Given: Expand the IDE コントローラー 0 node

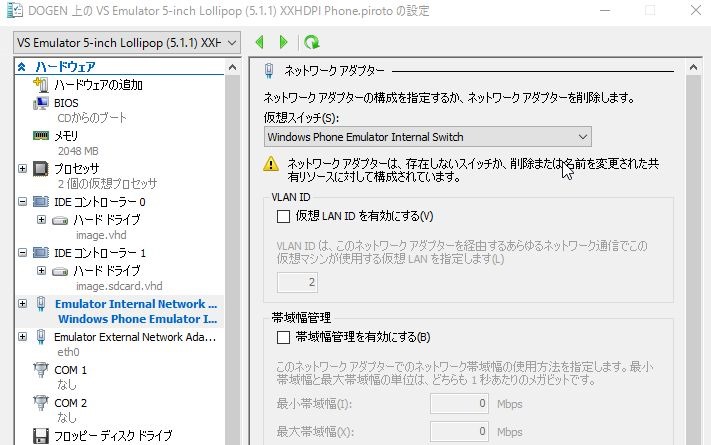Looking at the screenshot, I should (23, 202).
